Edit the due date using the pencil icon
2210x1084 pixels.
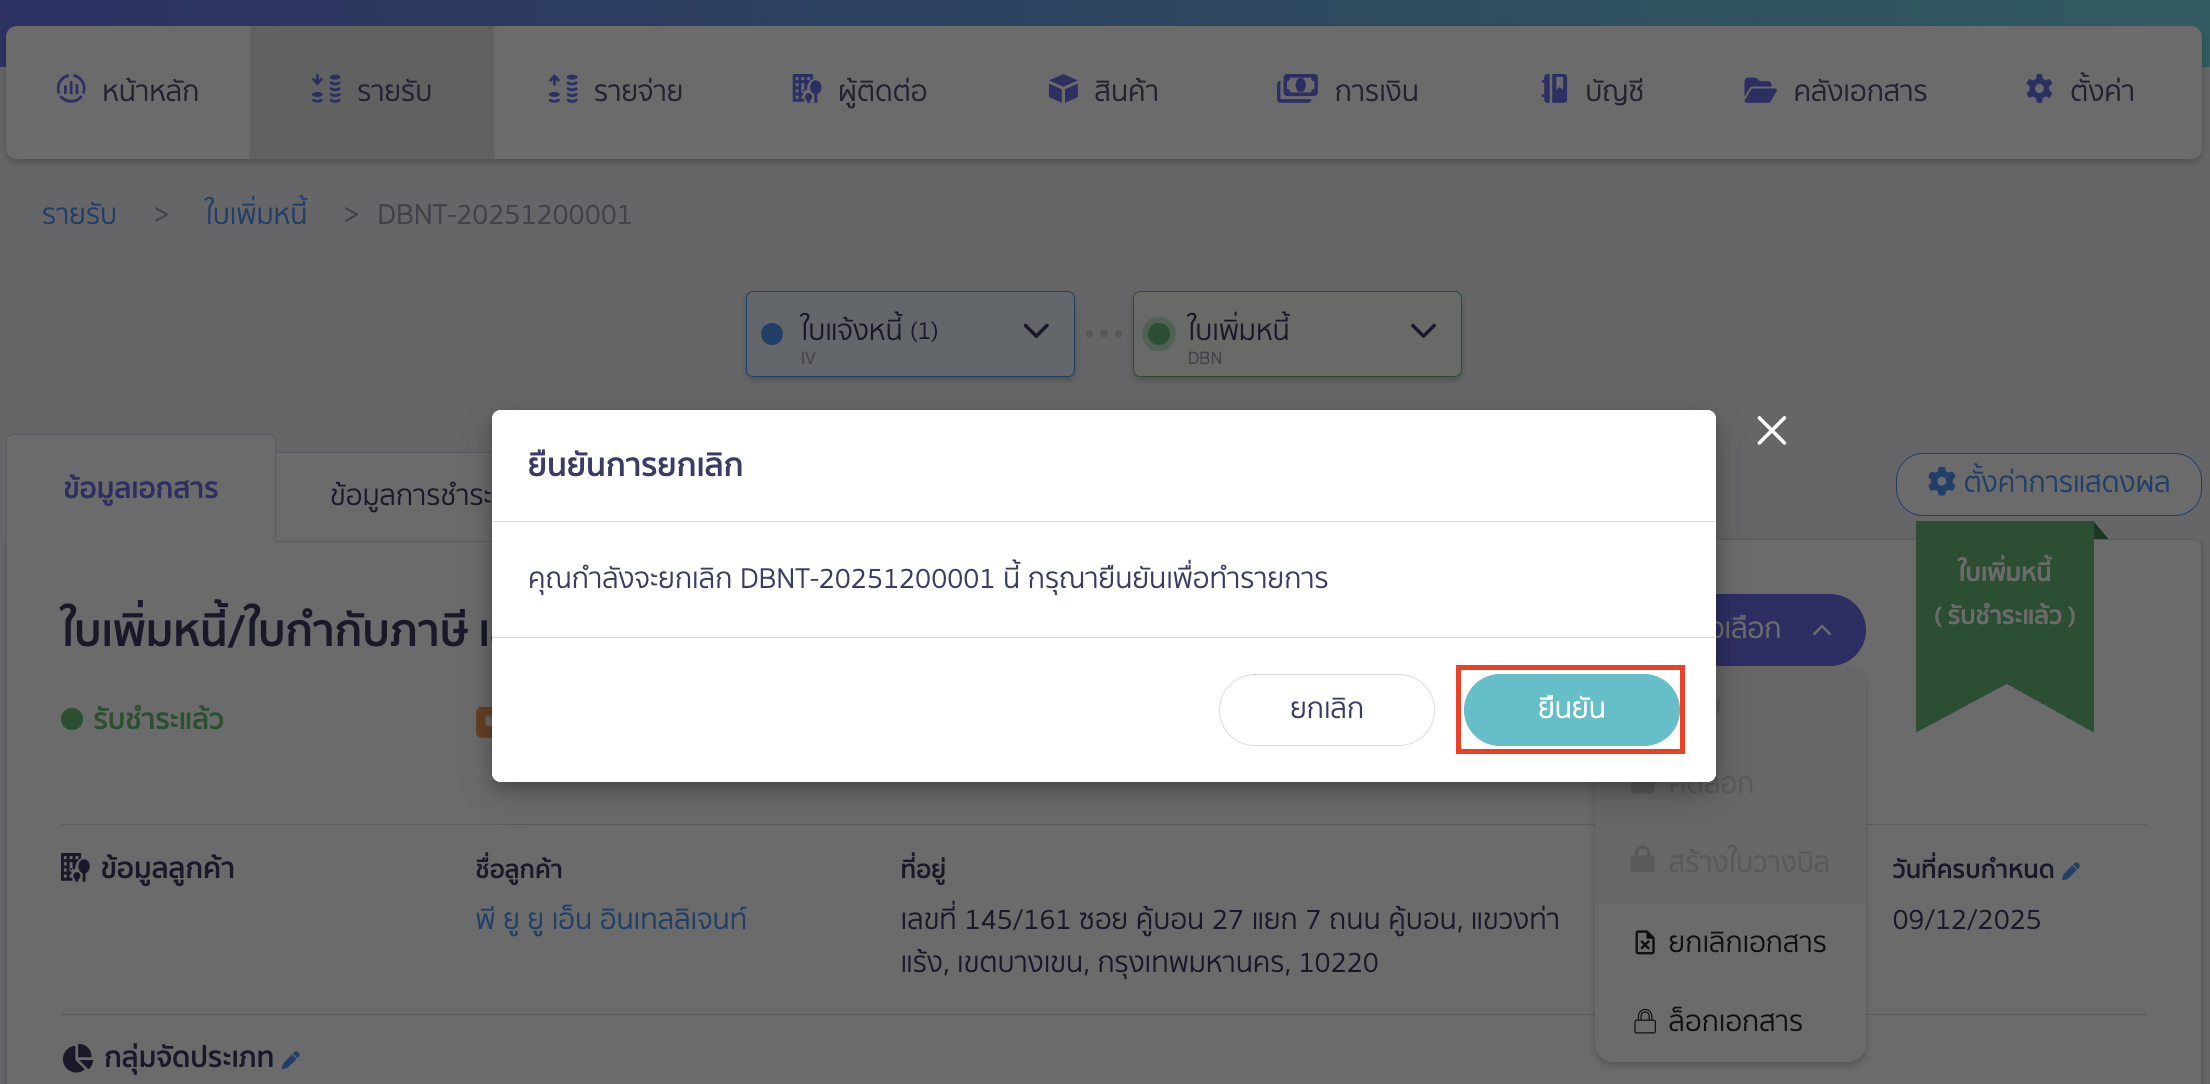2071,869
